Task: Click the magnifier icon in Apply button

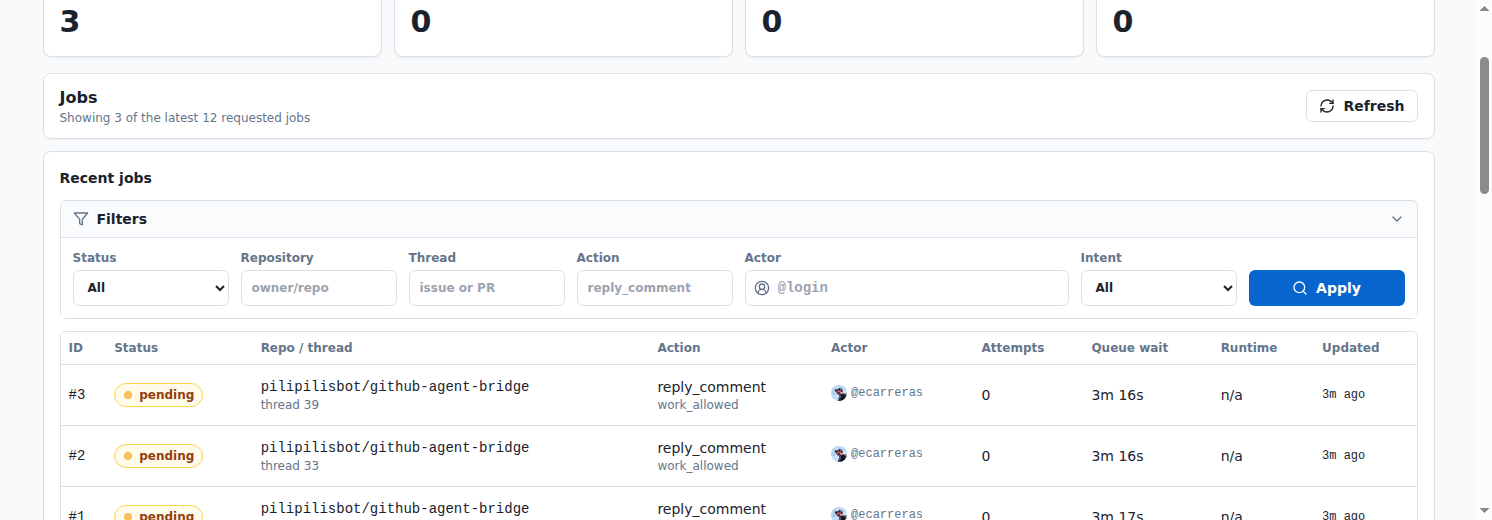Action: coord(1300,288)
